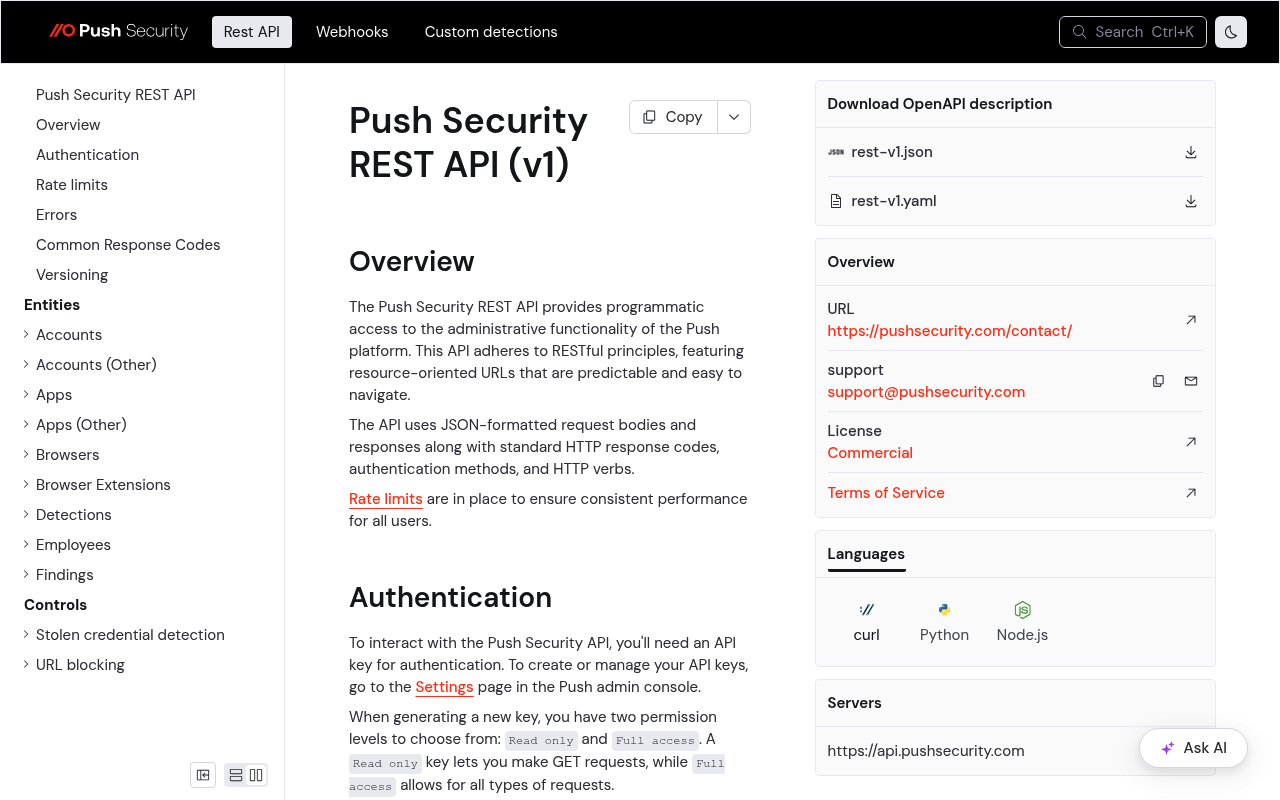Click the Search box in the header
This screenshot has height=800, width=1280.
pos(1133,32)
